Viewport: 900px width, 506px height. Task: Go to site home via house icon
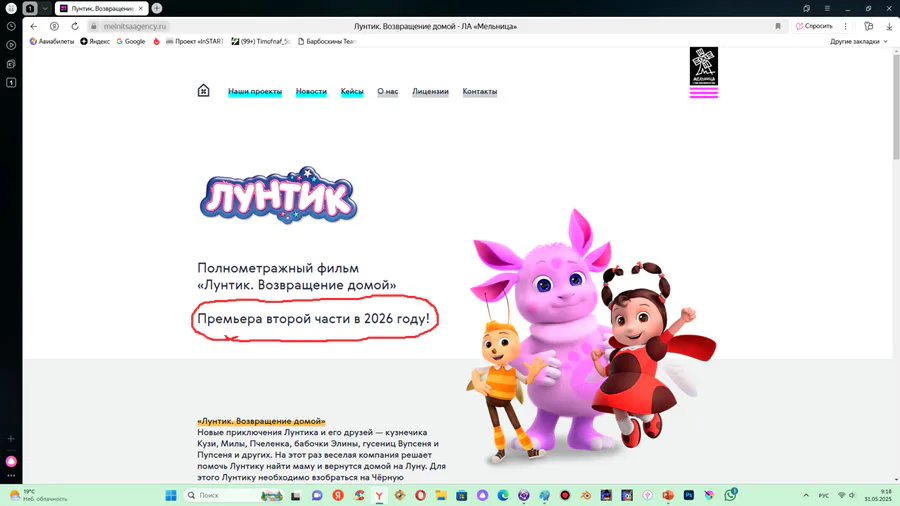point(203,91)
